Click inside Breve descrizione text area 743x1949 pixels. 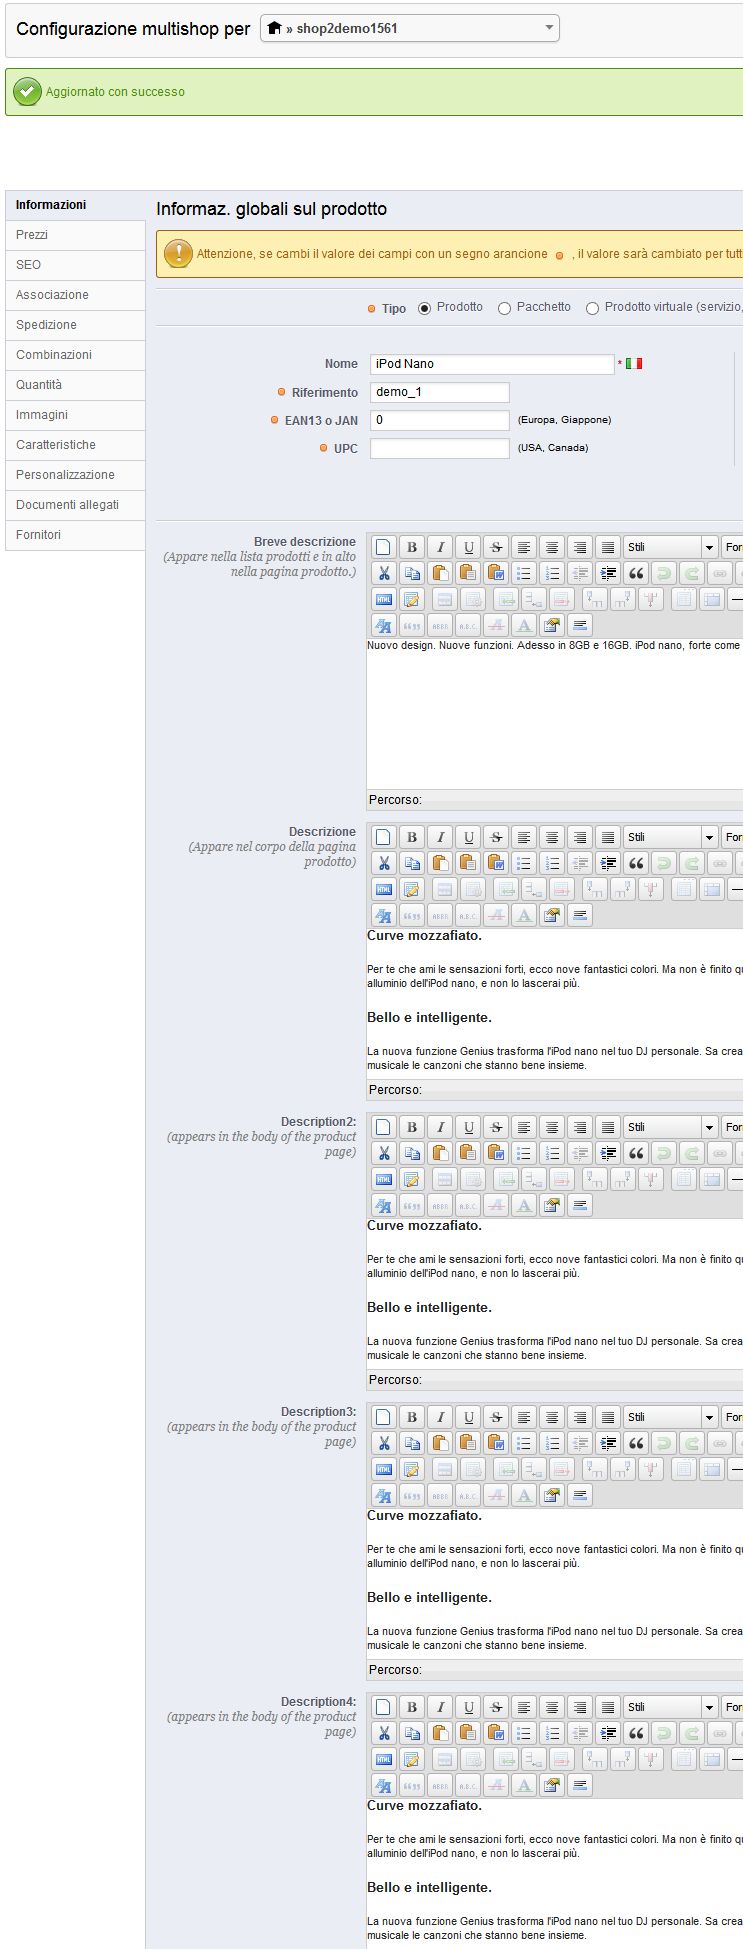555,714
